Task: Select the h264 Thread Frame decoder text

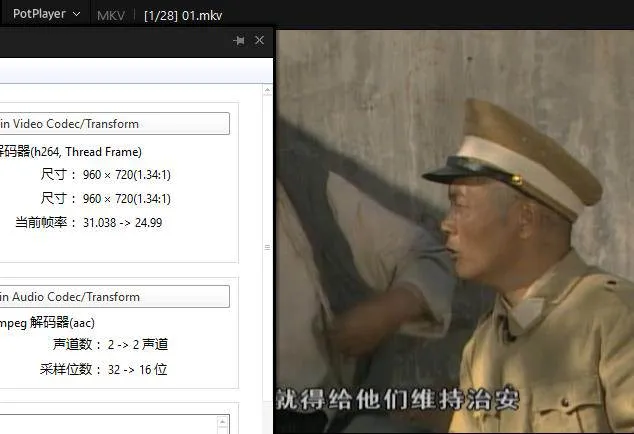Action: [x=71, y=152]
